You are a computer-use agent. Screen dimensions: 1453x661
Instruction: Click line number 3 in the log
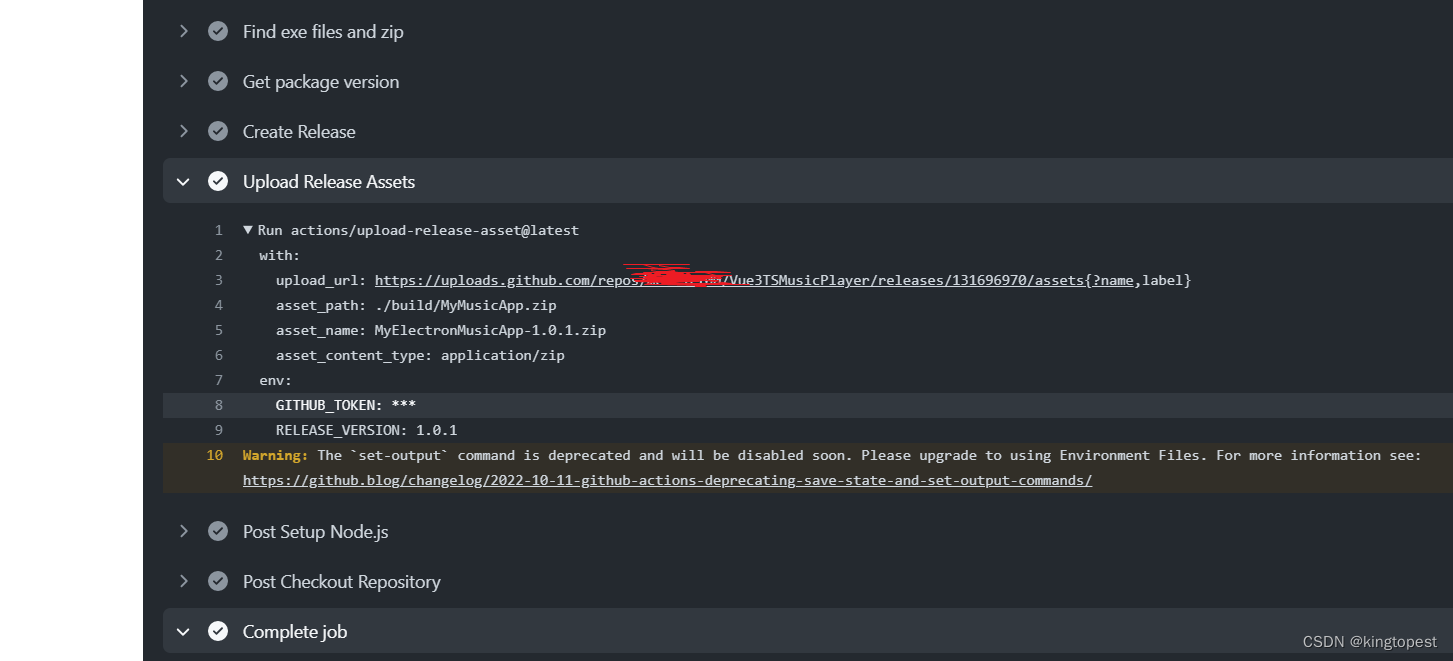click(218, 280)
